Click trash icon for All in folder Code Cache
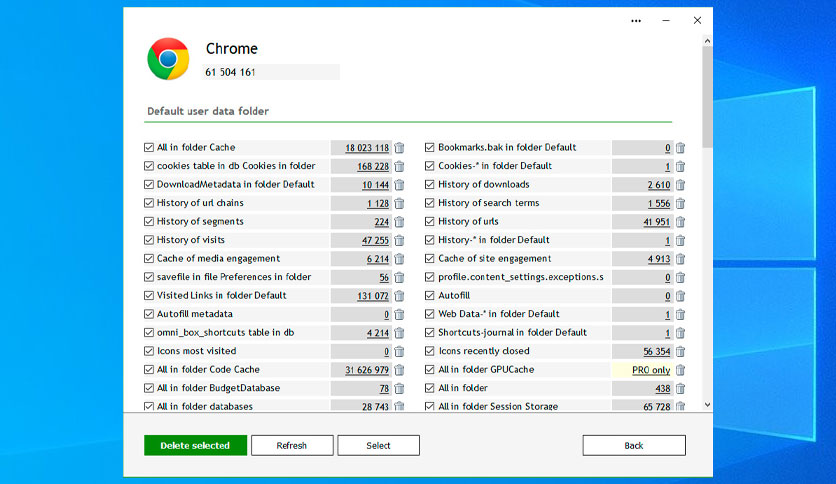 tap(399, 370)
